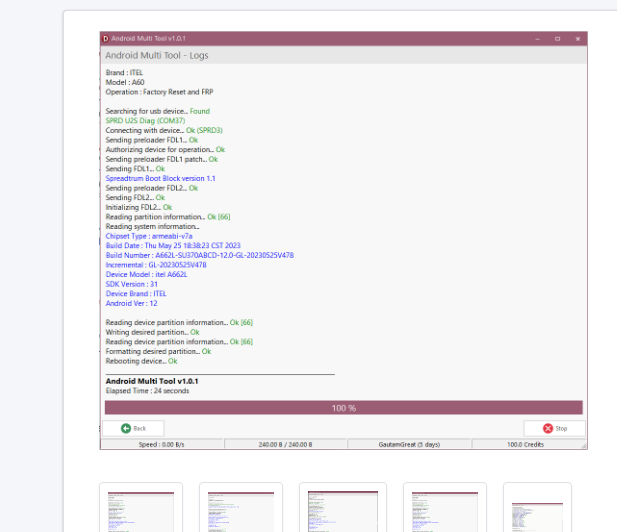Click 'Spreadtrum Boot Block version 1.1' line

pos(161,178)
